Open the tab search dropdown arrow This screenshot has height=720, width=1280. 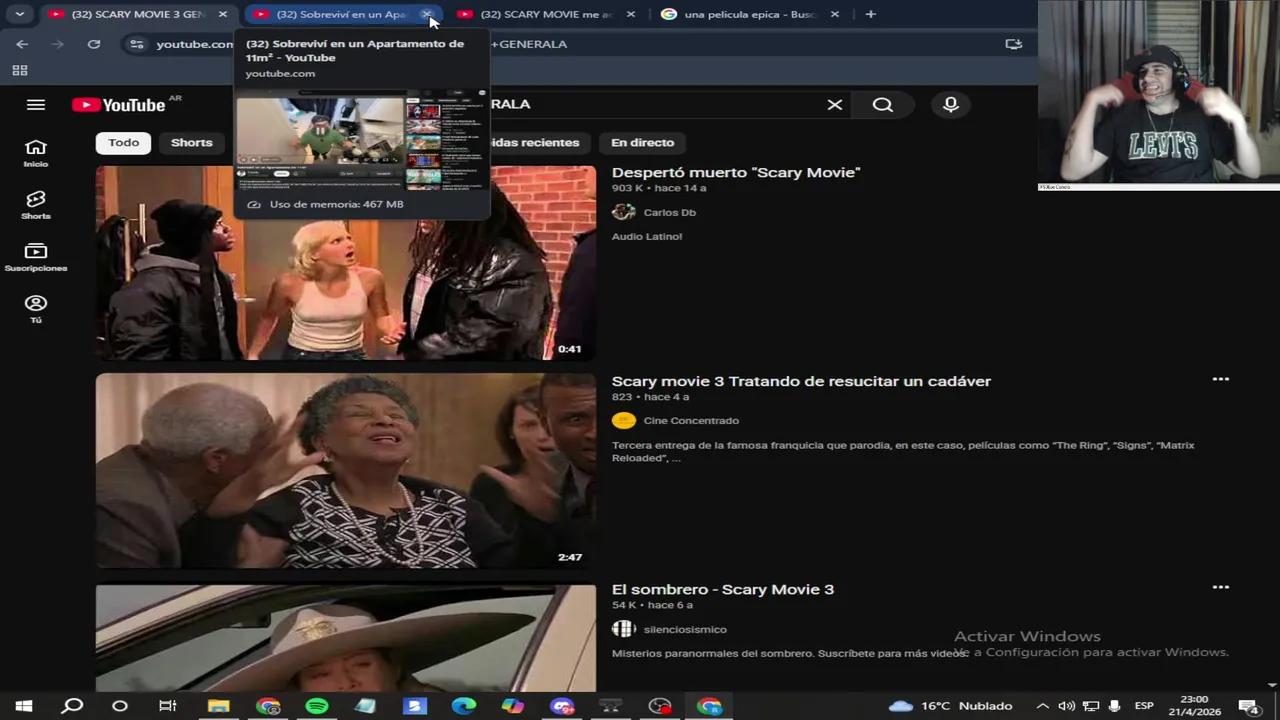pos(19,14)
